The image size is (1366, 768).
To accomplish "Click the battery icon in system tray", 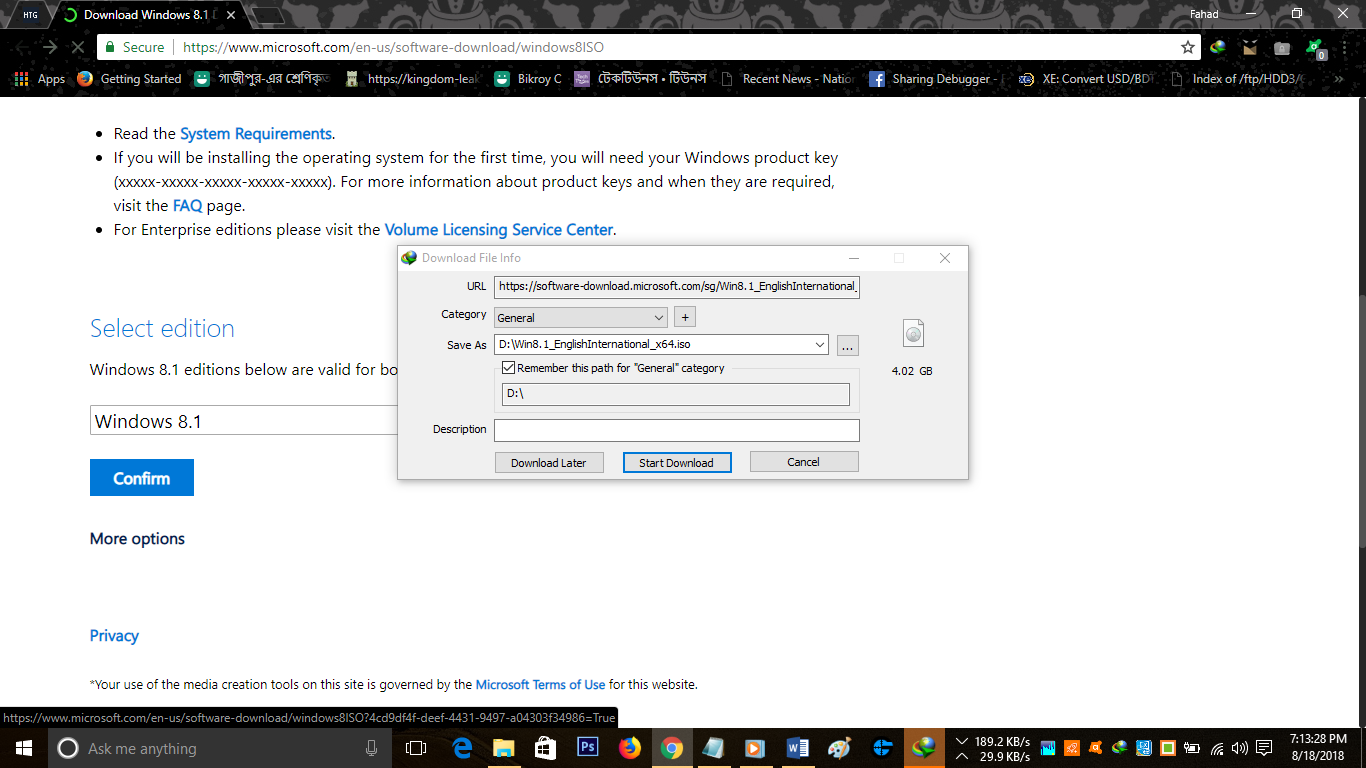I will coord(1192,748).
